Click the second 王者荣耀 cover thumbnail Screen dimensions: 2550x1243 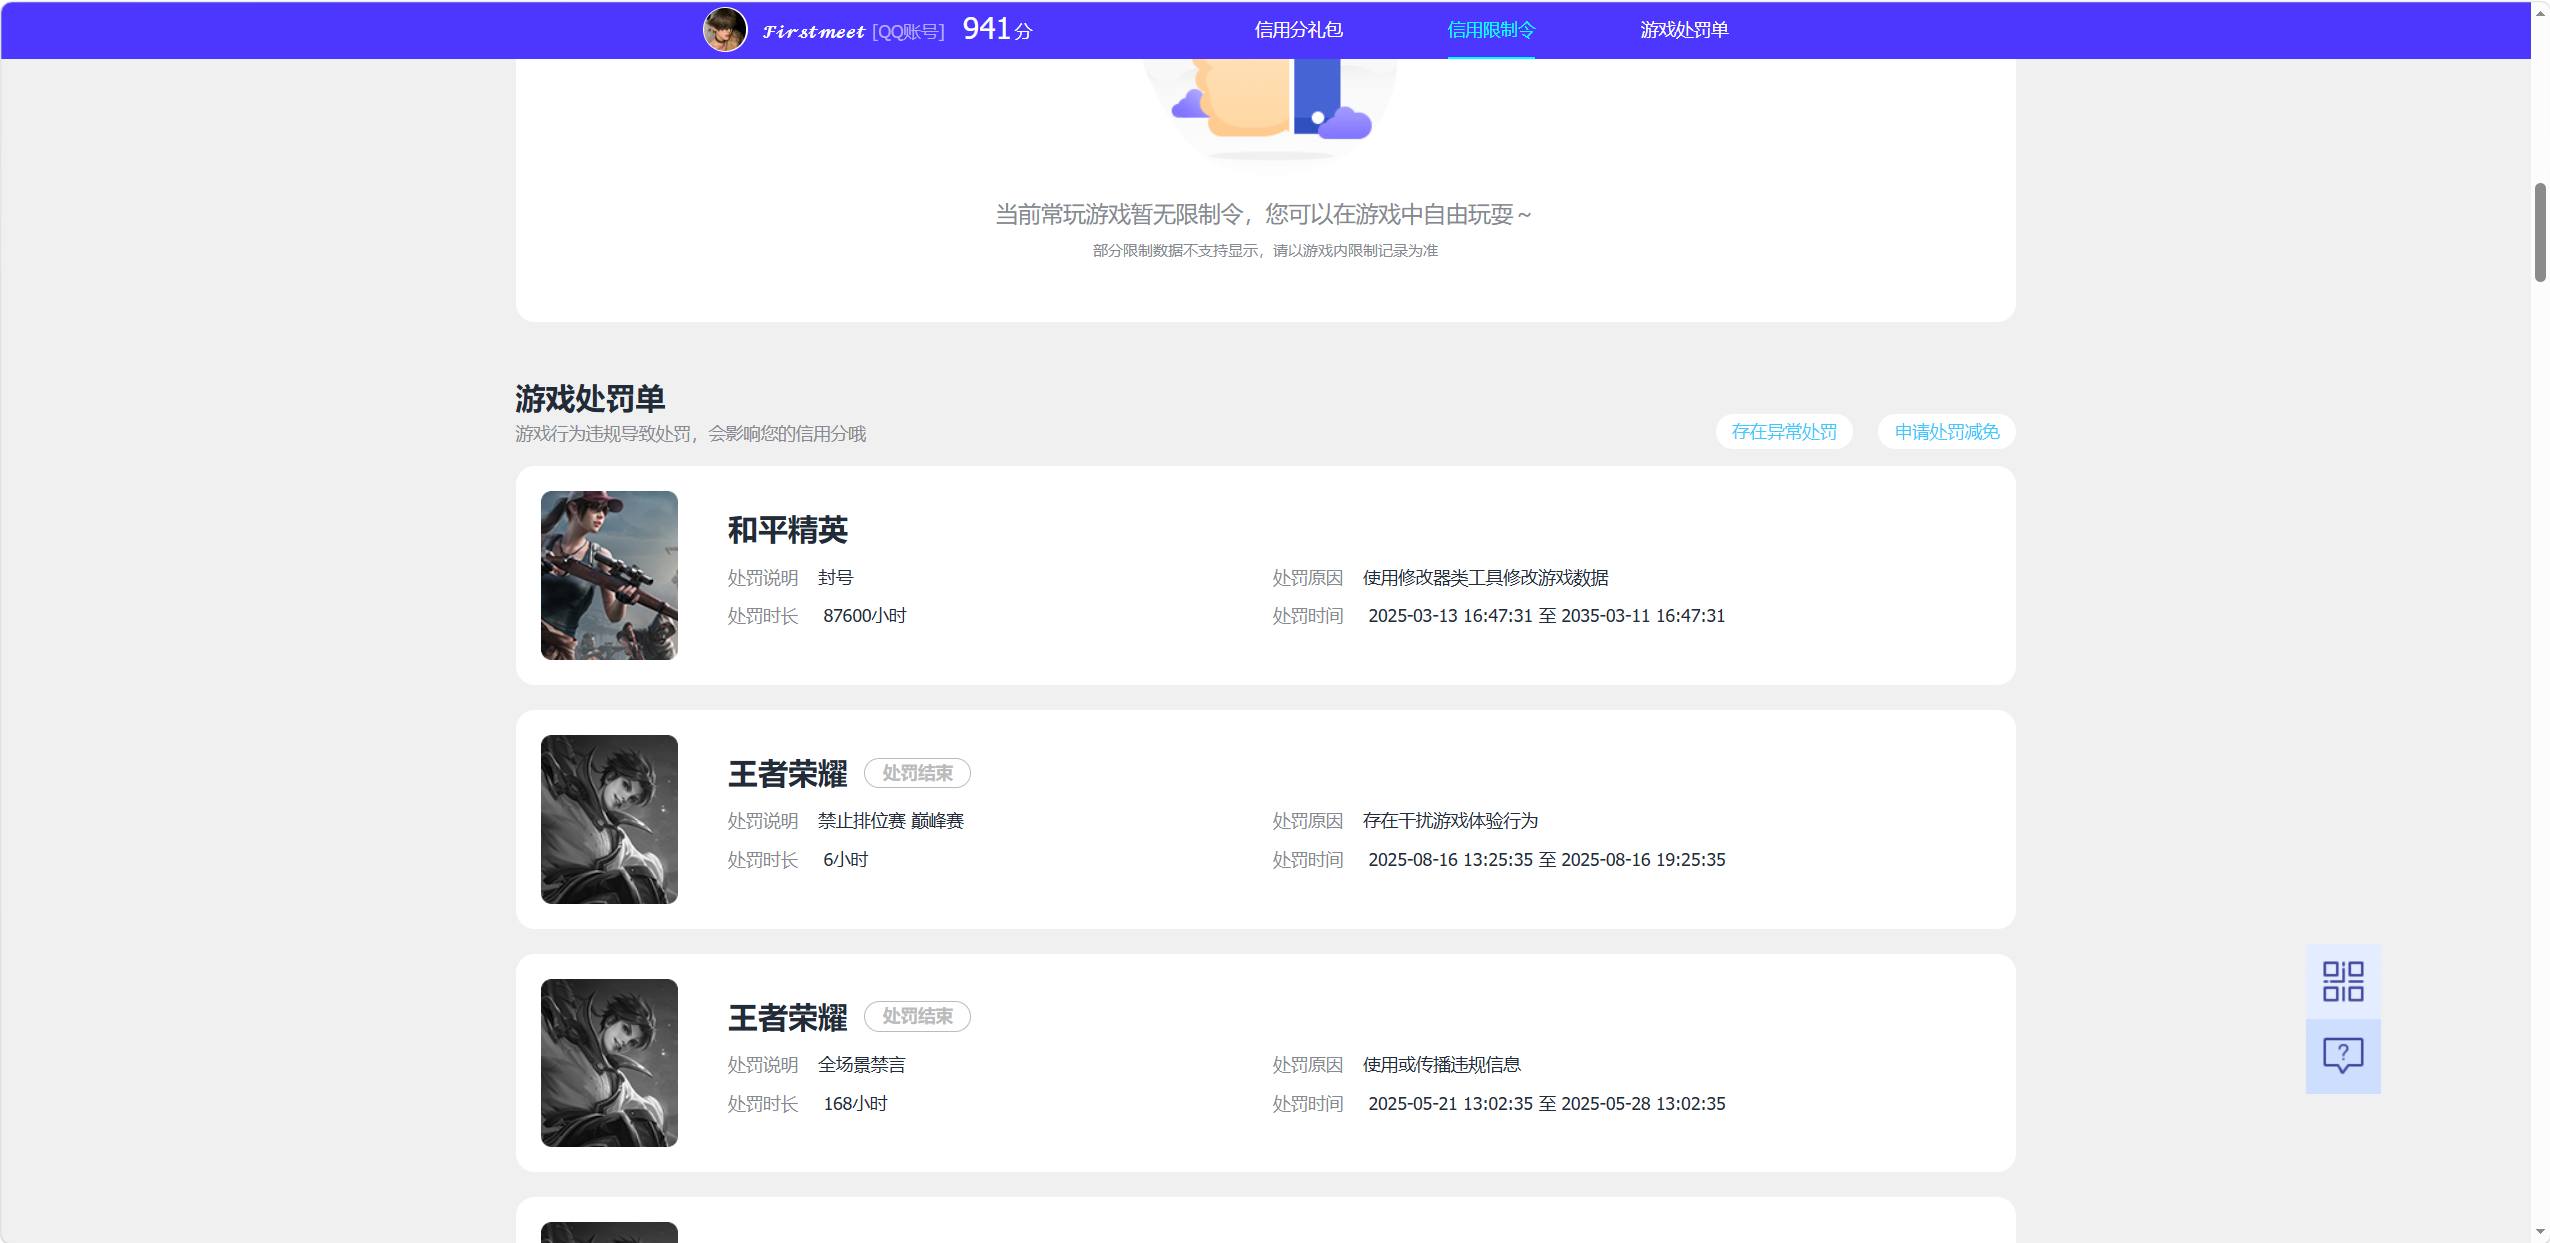click(609, 1063)
